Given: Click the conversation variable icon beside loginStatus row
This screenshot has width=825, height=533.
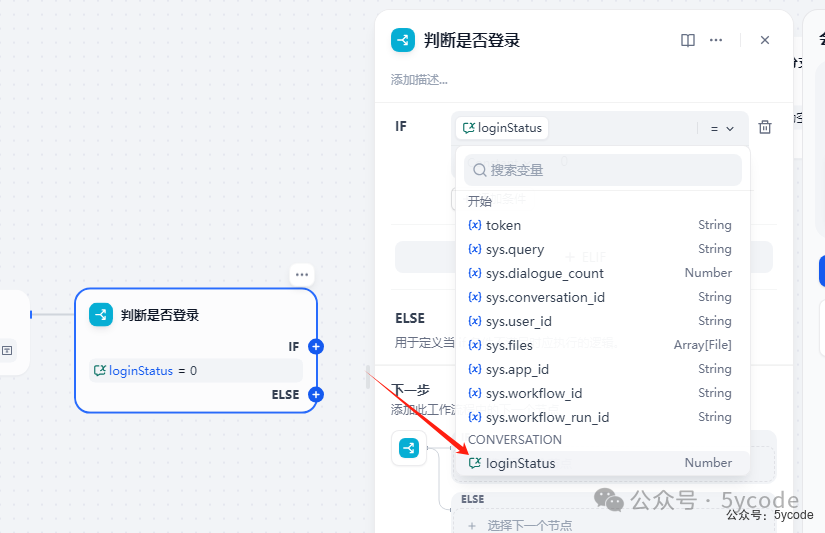Looking at the screenshot, I should (x=475, y=463).
